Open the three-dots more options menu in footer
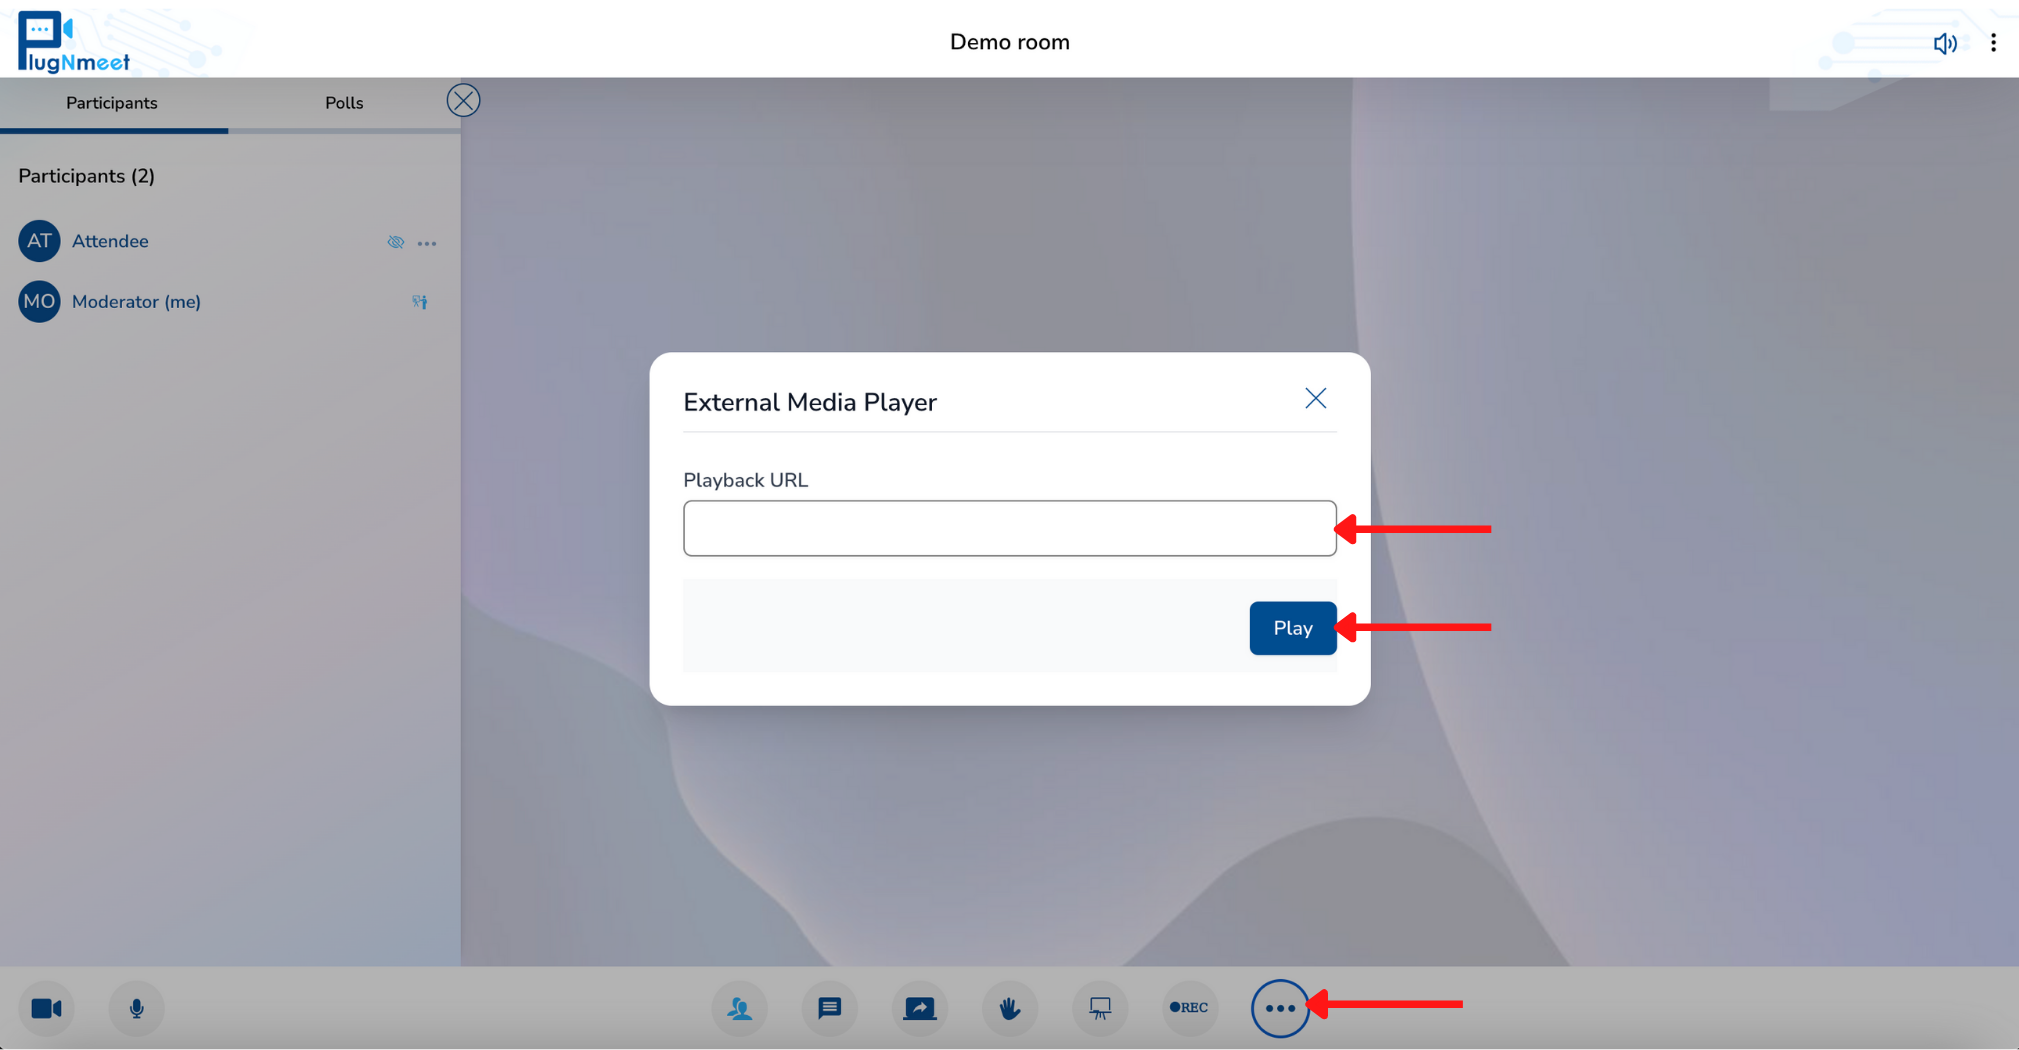 click(x=1280, y=1008)
